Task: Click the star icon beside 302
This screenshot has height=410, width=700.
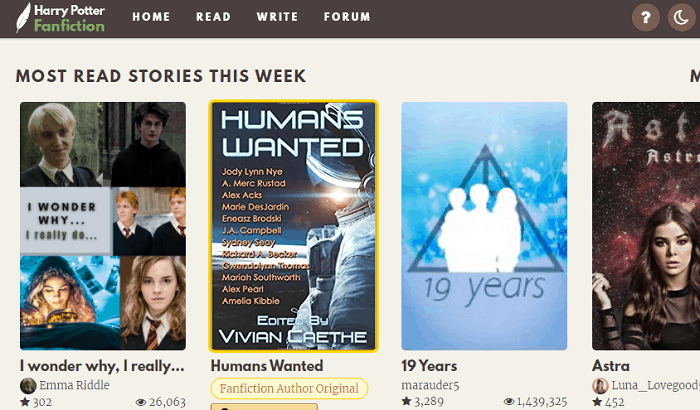Action: [x=25, y=402]
